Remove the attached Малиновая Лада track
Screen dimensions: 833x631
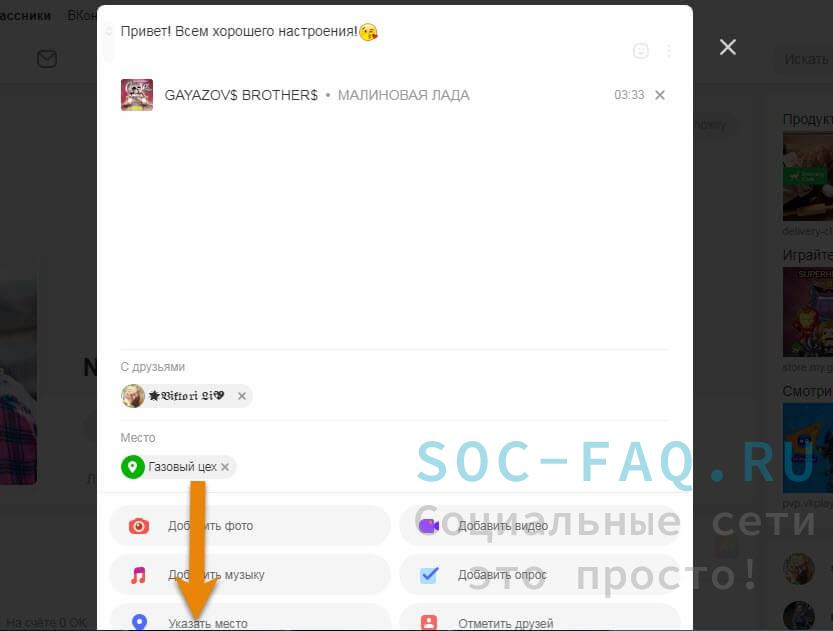pos(660,95)
